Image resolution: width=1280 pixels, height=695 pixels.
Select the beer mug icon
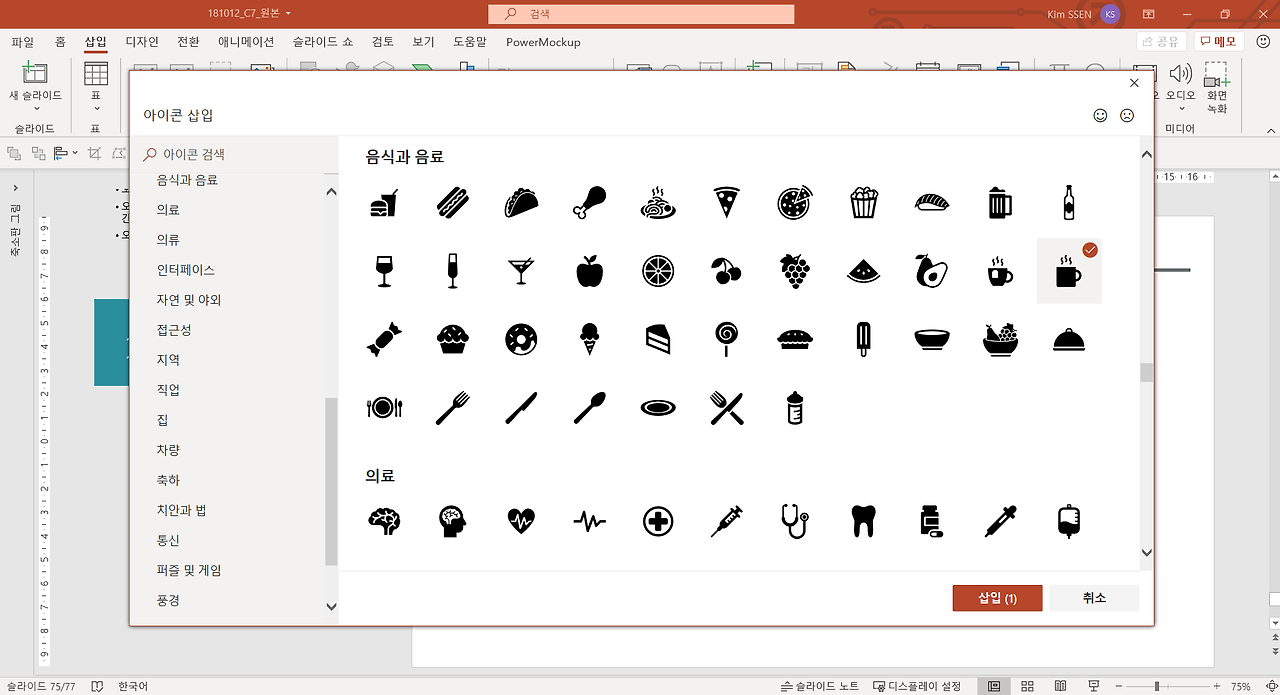(x=999, y=203)
